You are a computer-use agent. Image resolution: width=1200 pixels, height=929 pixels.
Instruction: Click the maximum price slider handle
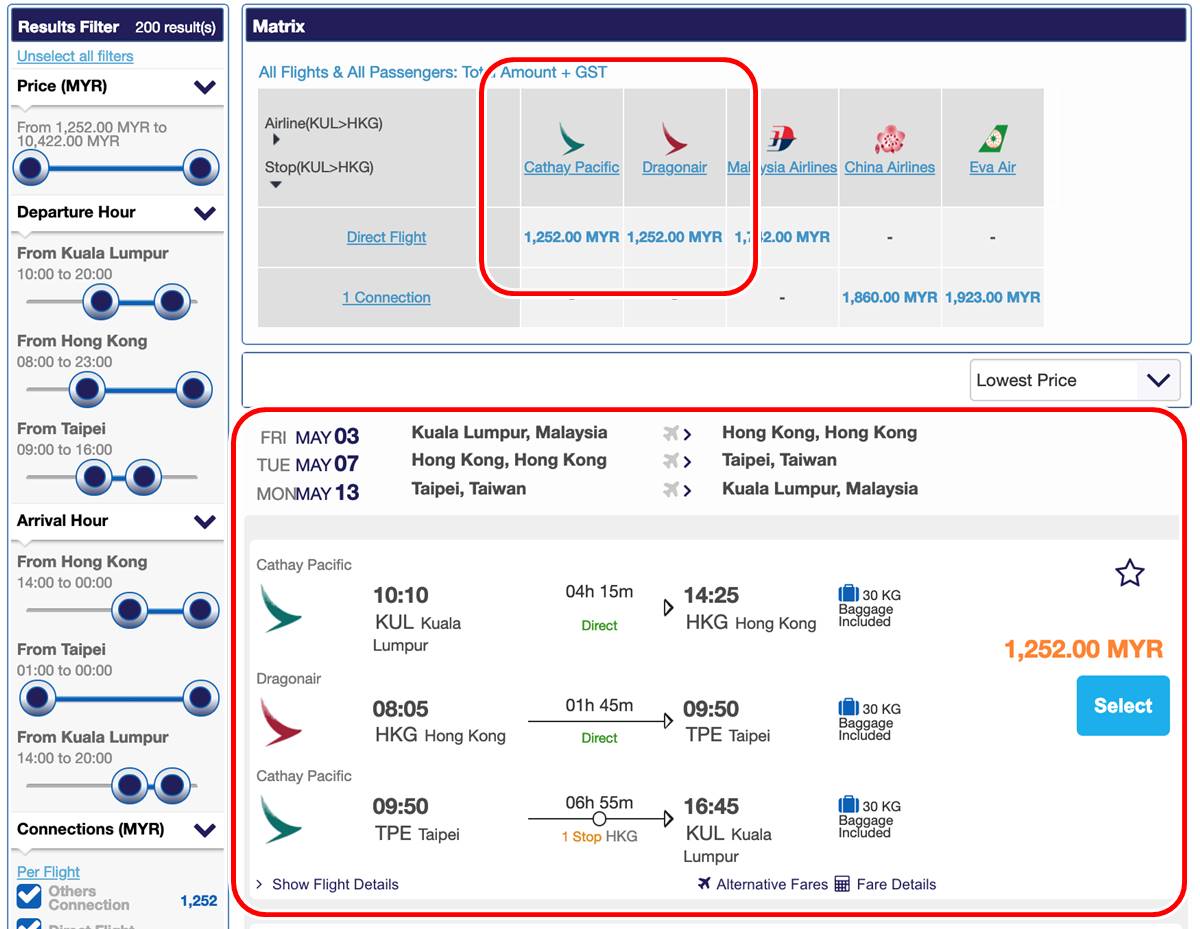201,168
